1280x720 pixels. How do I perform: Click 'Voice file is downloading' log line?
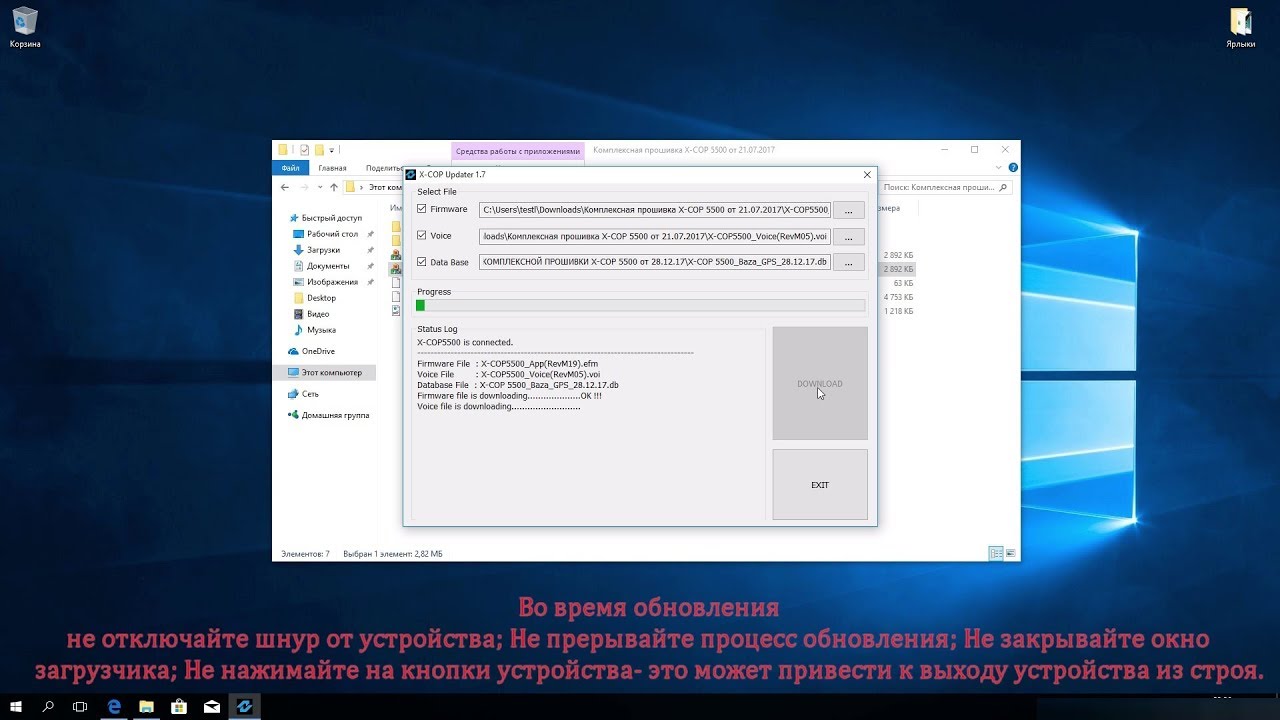click(x=498, y=407)
